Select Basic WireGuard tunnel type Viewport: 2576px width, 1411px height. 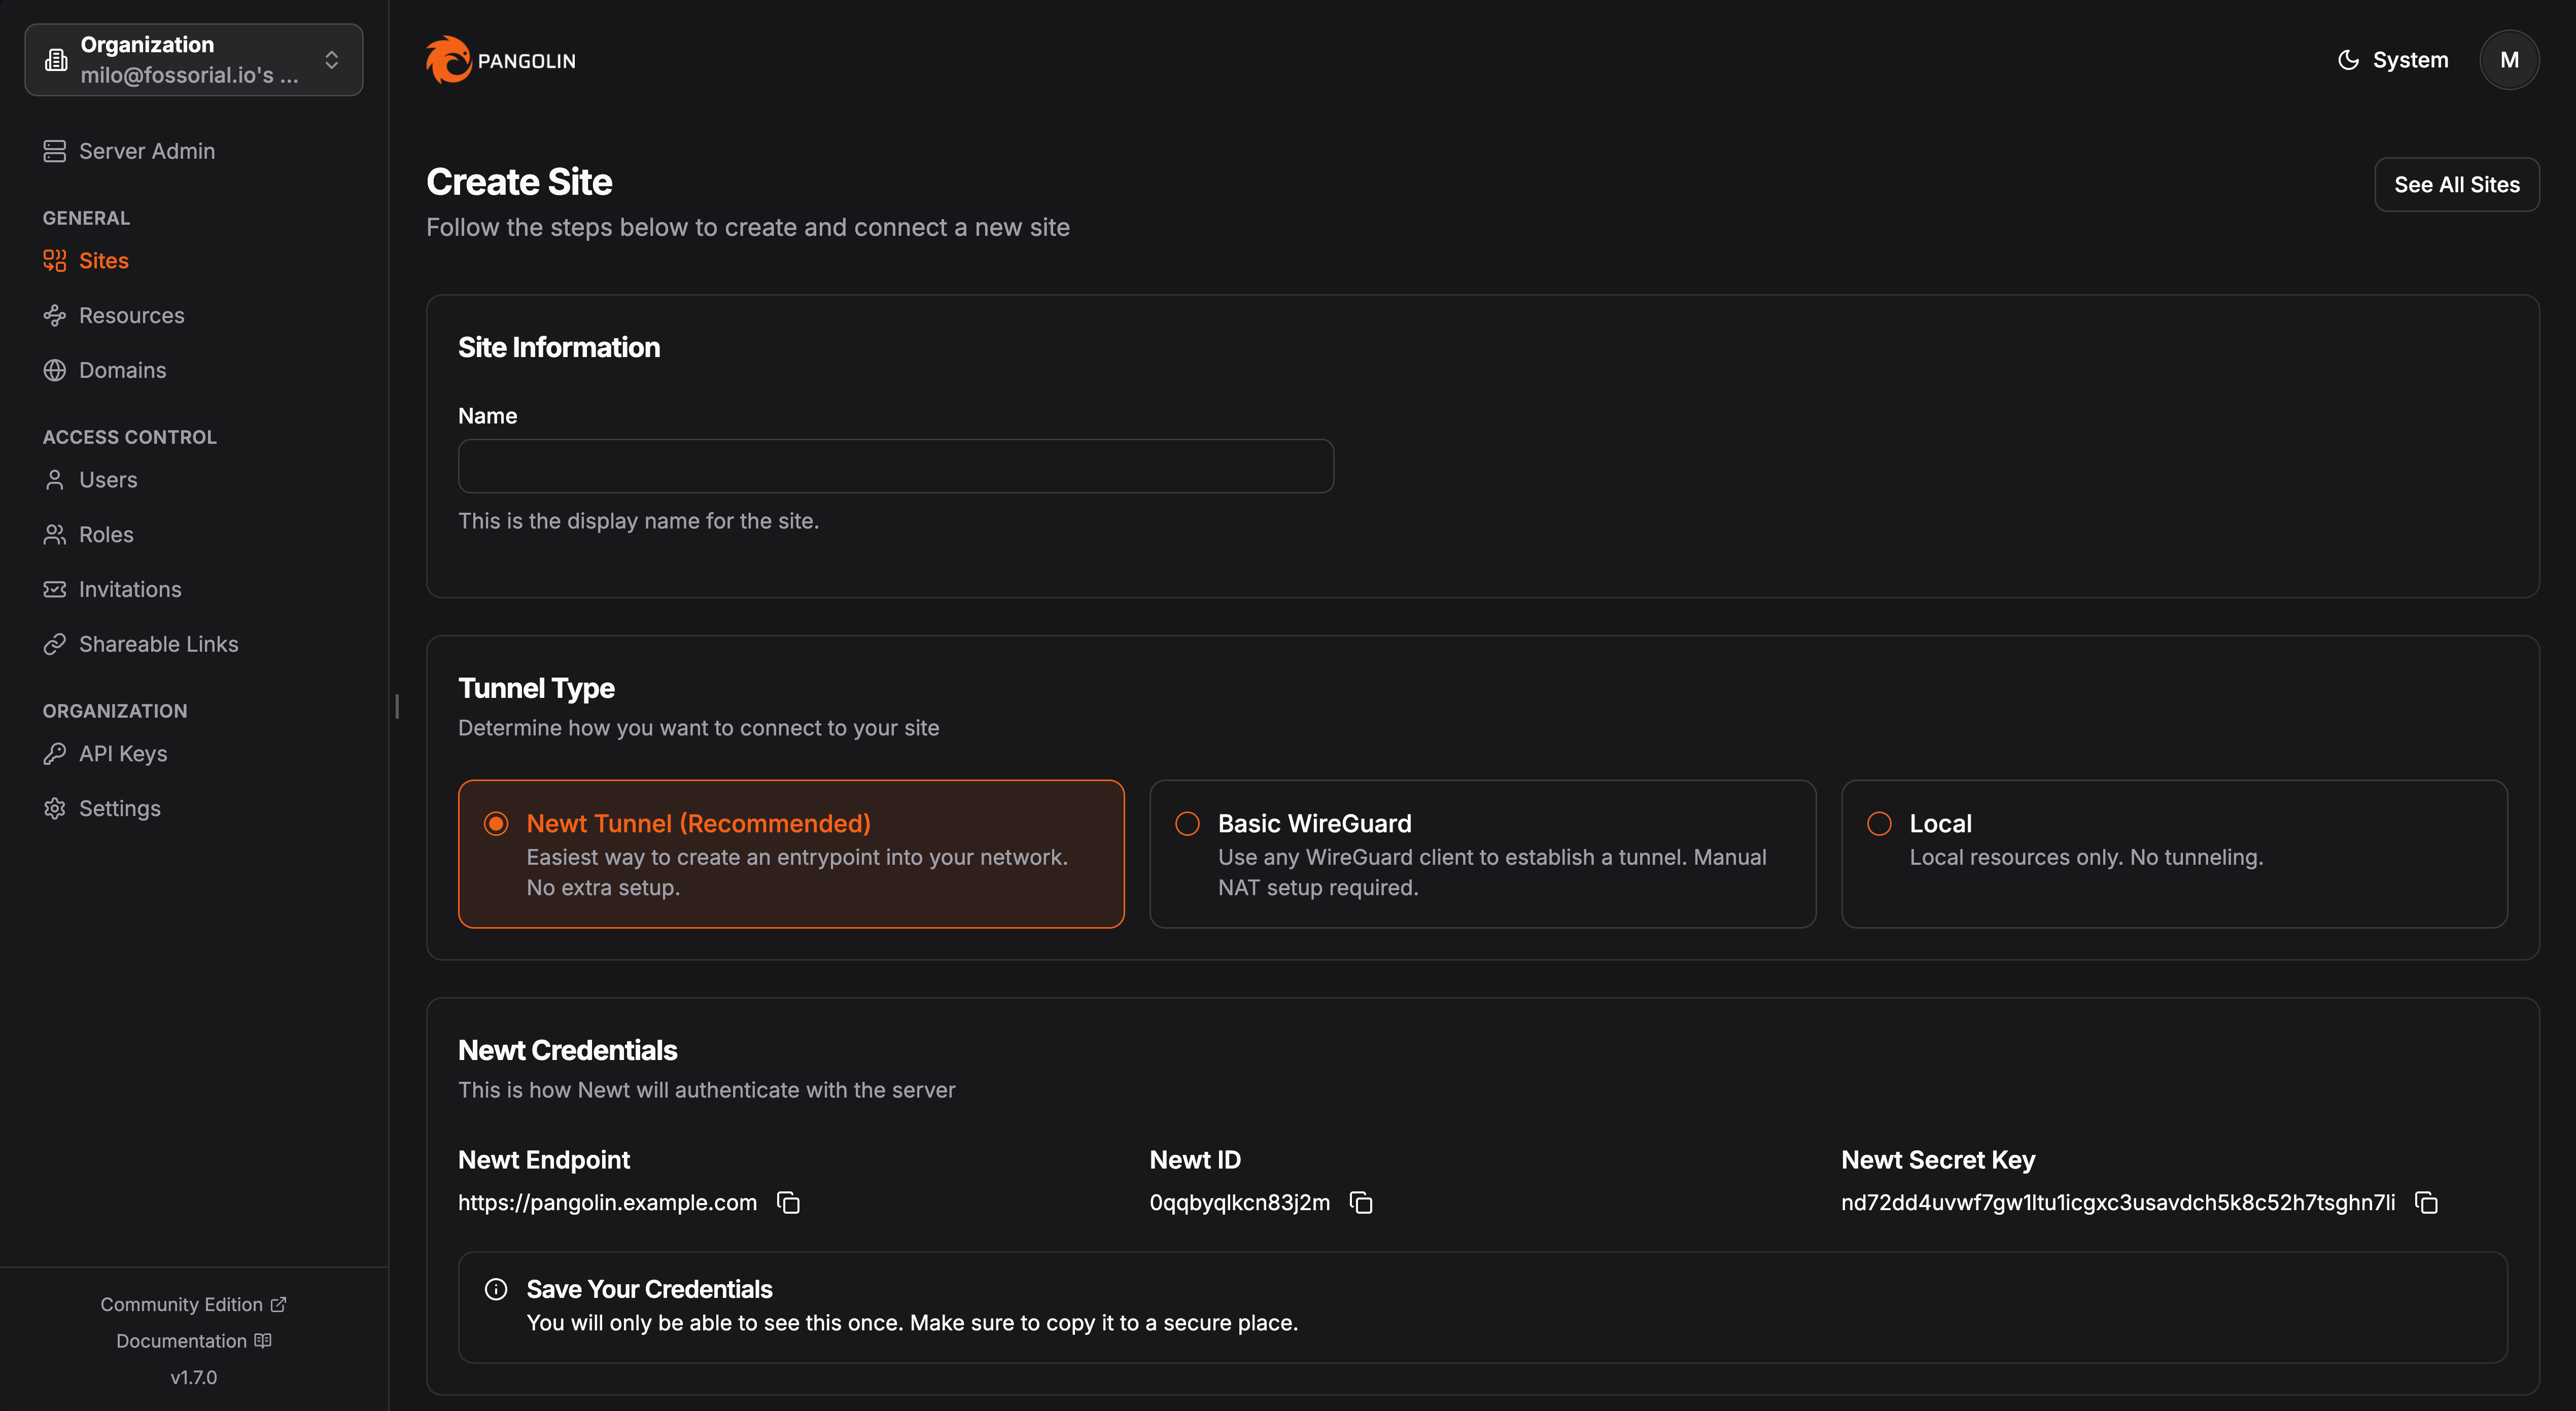1187,823
